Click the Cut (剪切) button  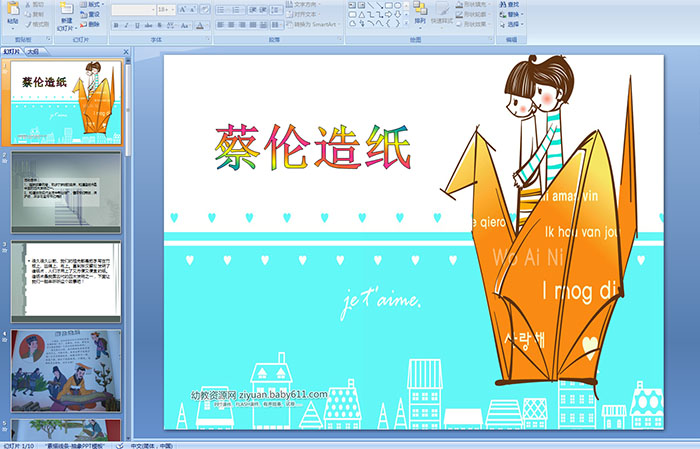(x=34, y=4)
